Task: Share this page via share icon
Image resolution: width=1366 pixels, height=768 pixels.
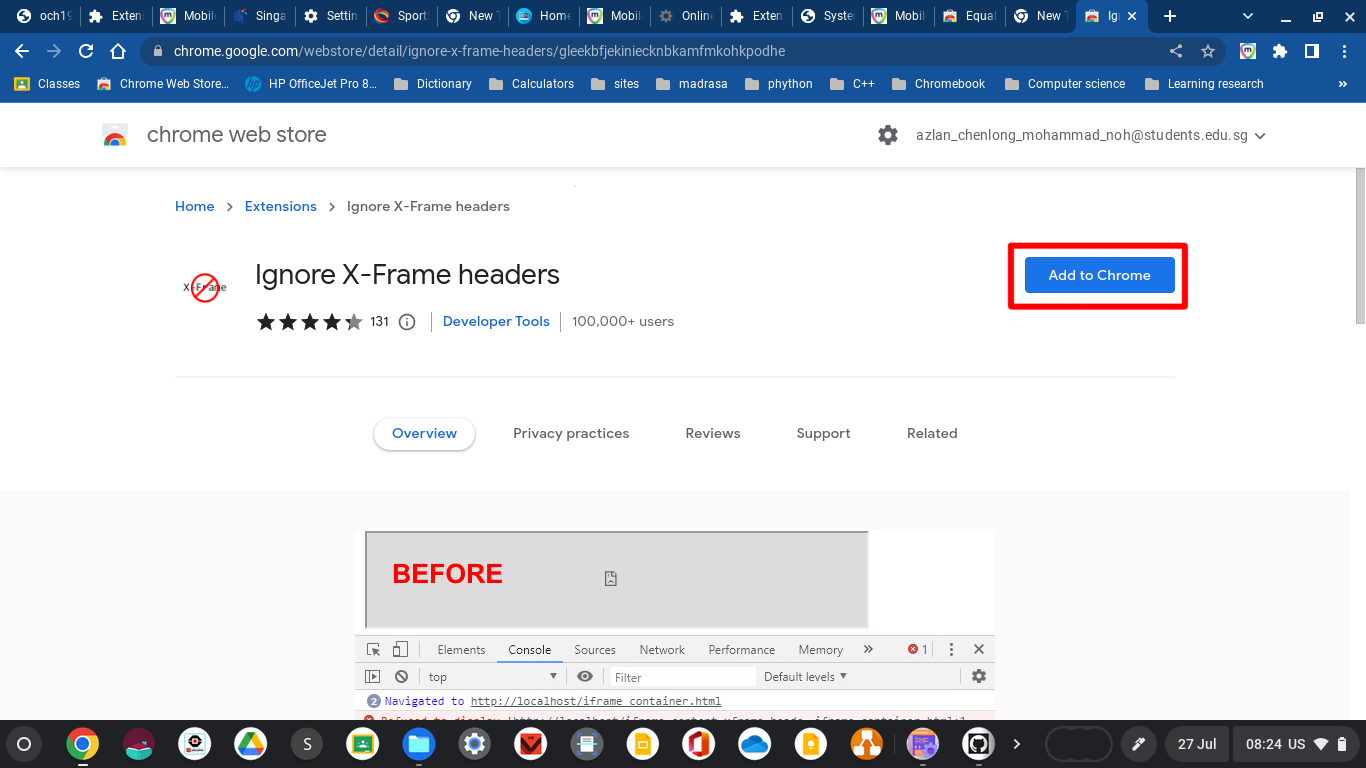Action: [x=1176, y=51]
